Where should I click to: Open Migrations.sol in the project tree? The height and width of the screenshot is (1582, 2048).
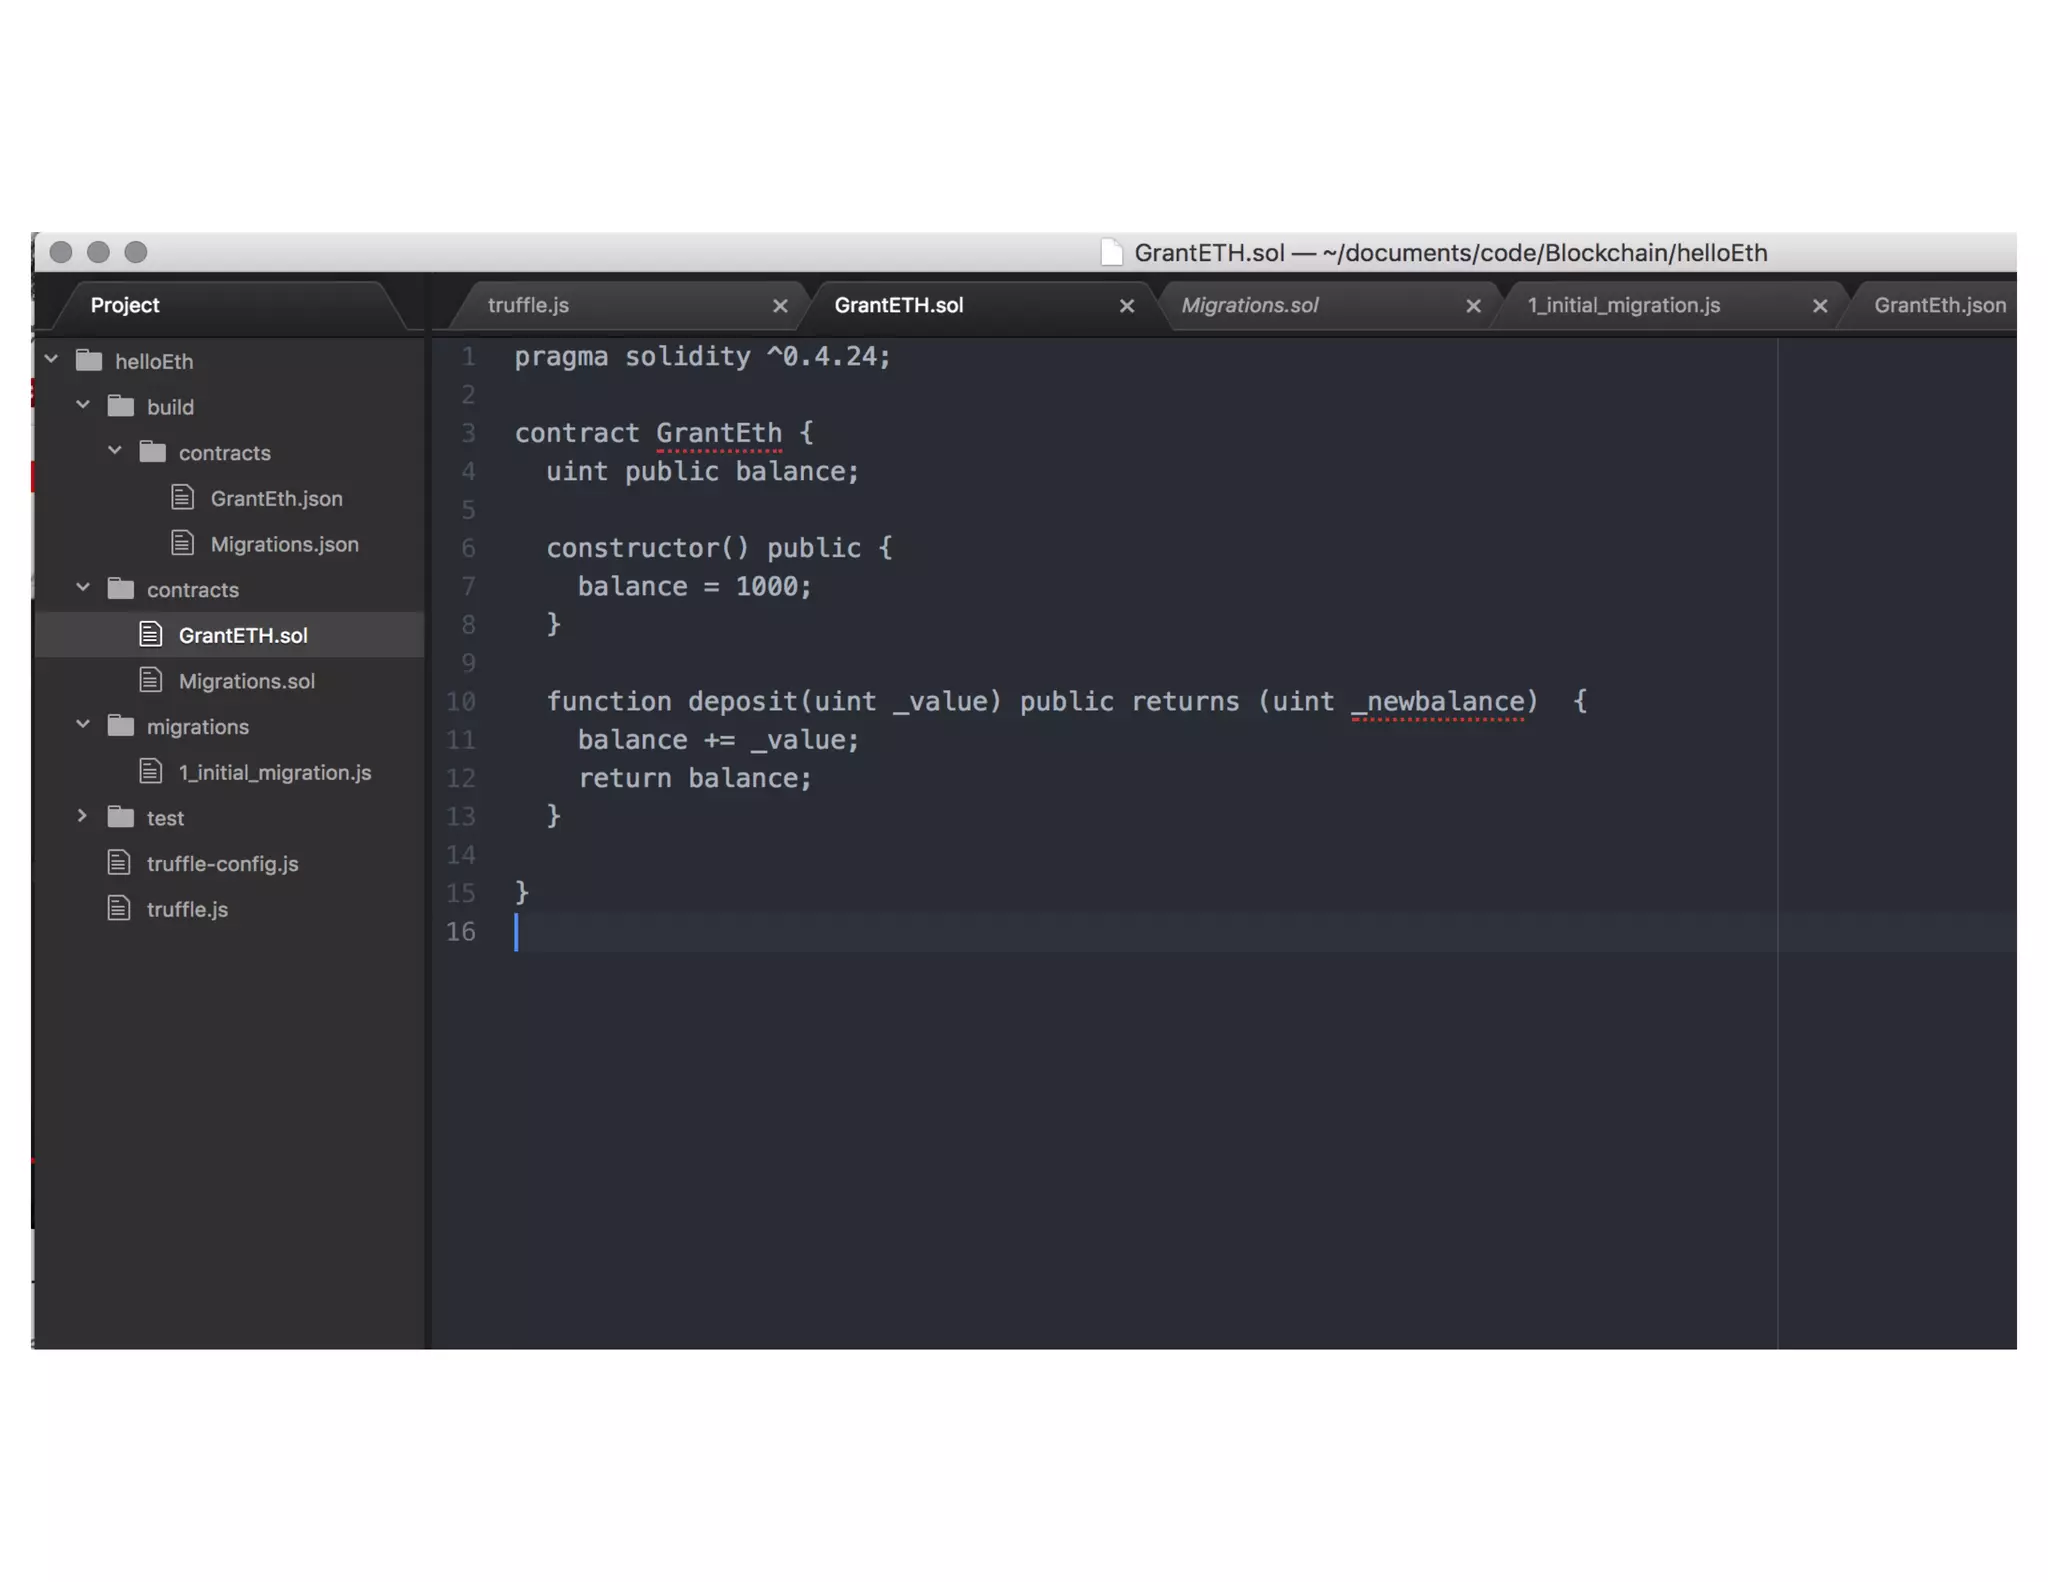(246, 681)
